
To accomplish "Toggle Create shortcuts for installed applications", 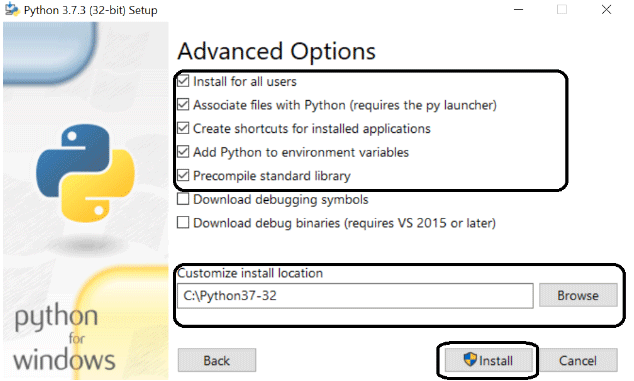I will click(x=183, y=128).
